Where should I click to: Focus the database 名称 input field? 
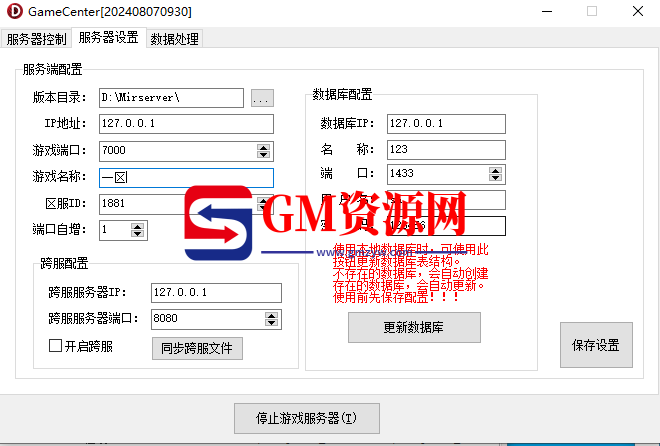(x=446, y=150)
